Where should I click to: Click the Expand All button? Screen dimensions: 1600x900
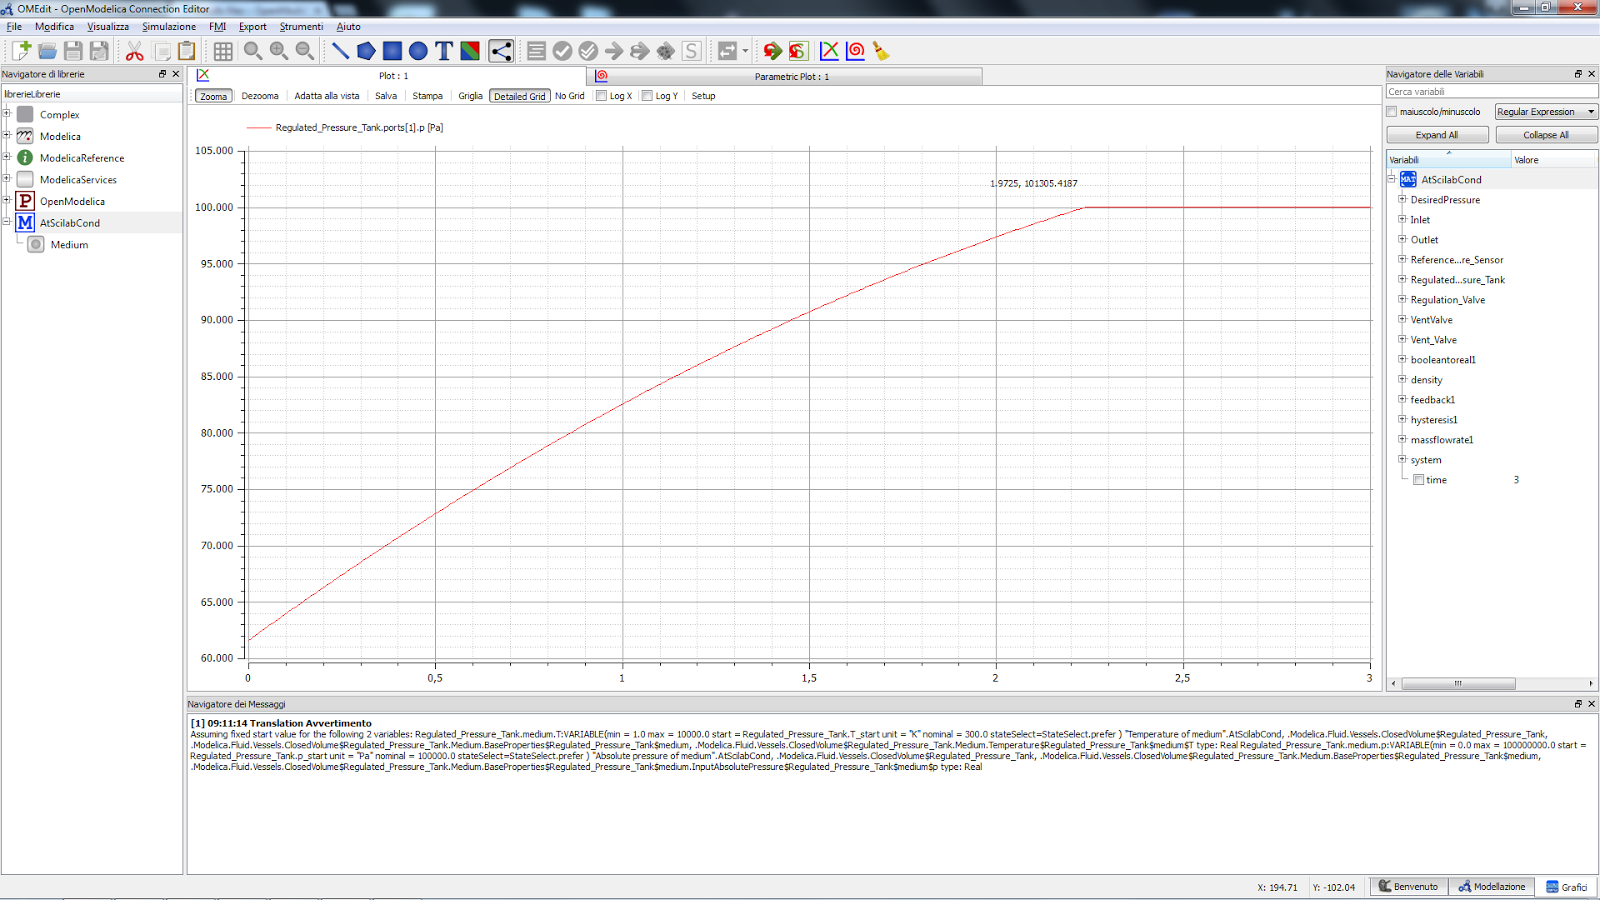point(1437,135)
